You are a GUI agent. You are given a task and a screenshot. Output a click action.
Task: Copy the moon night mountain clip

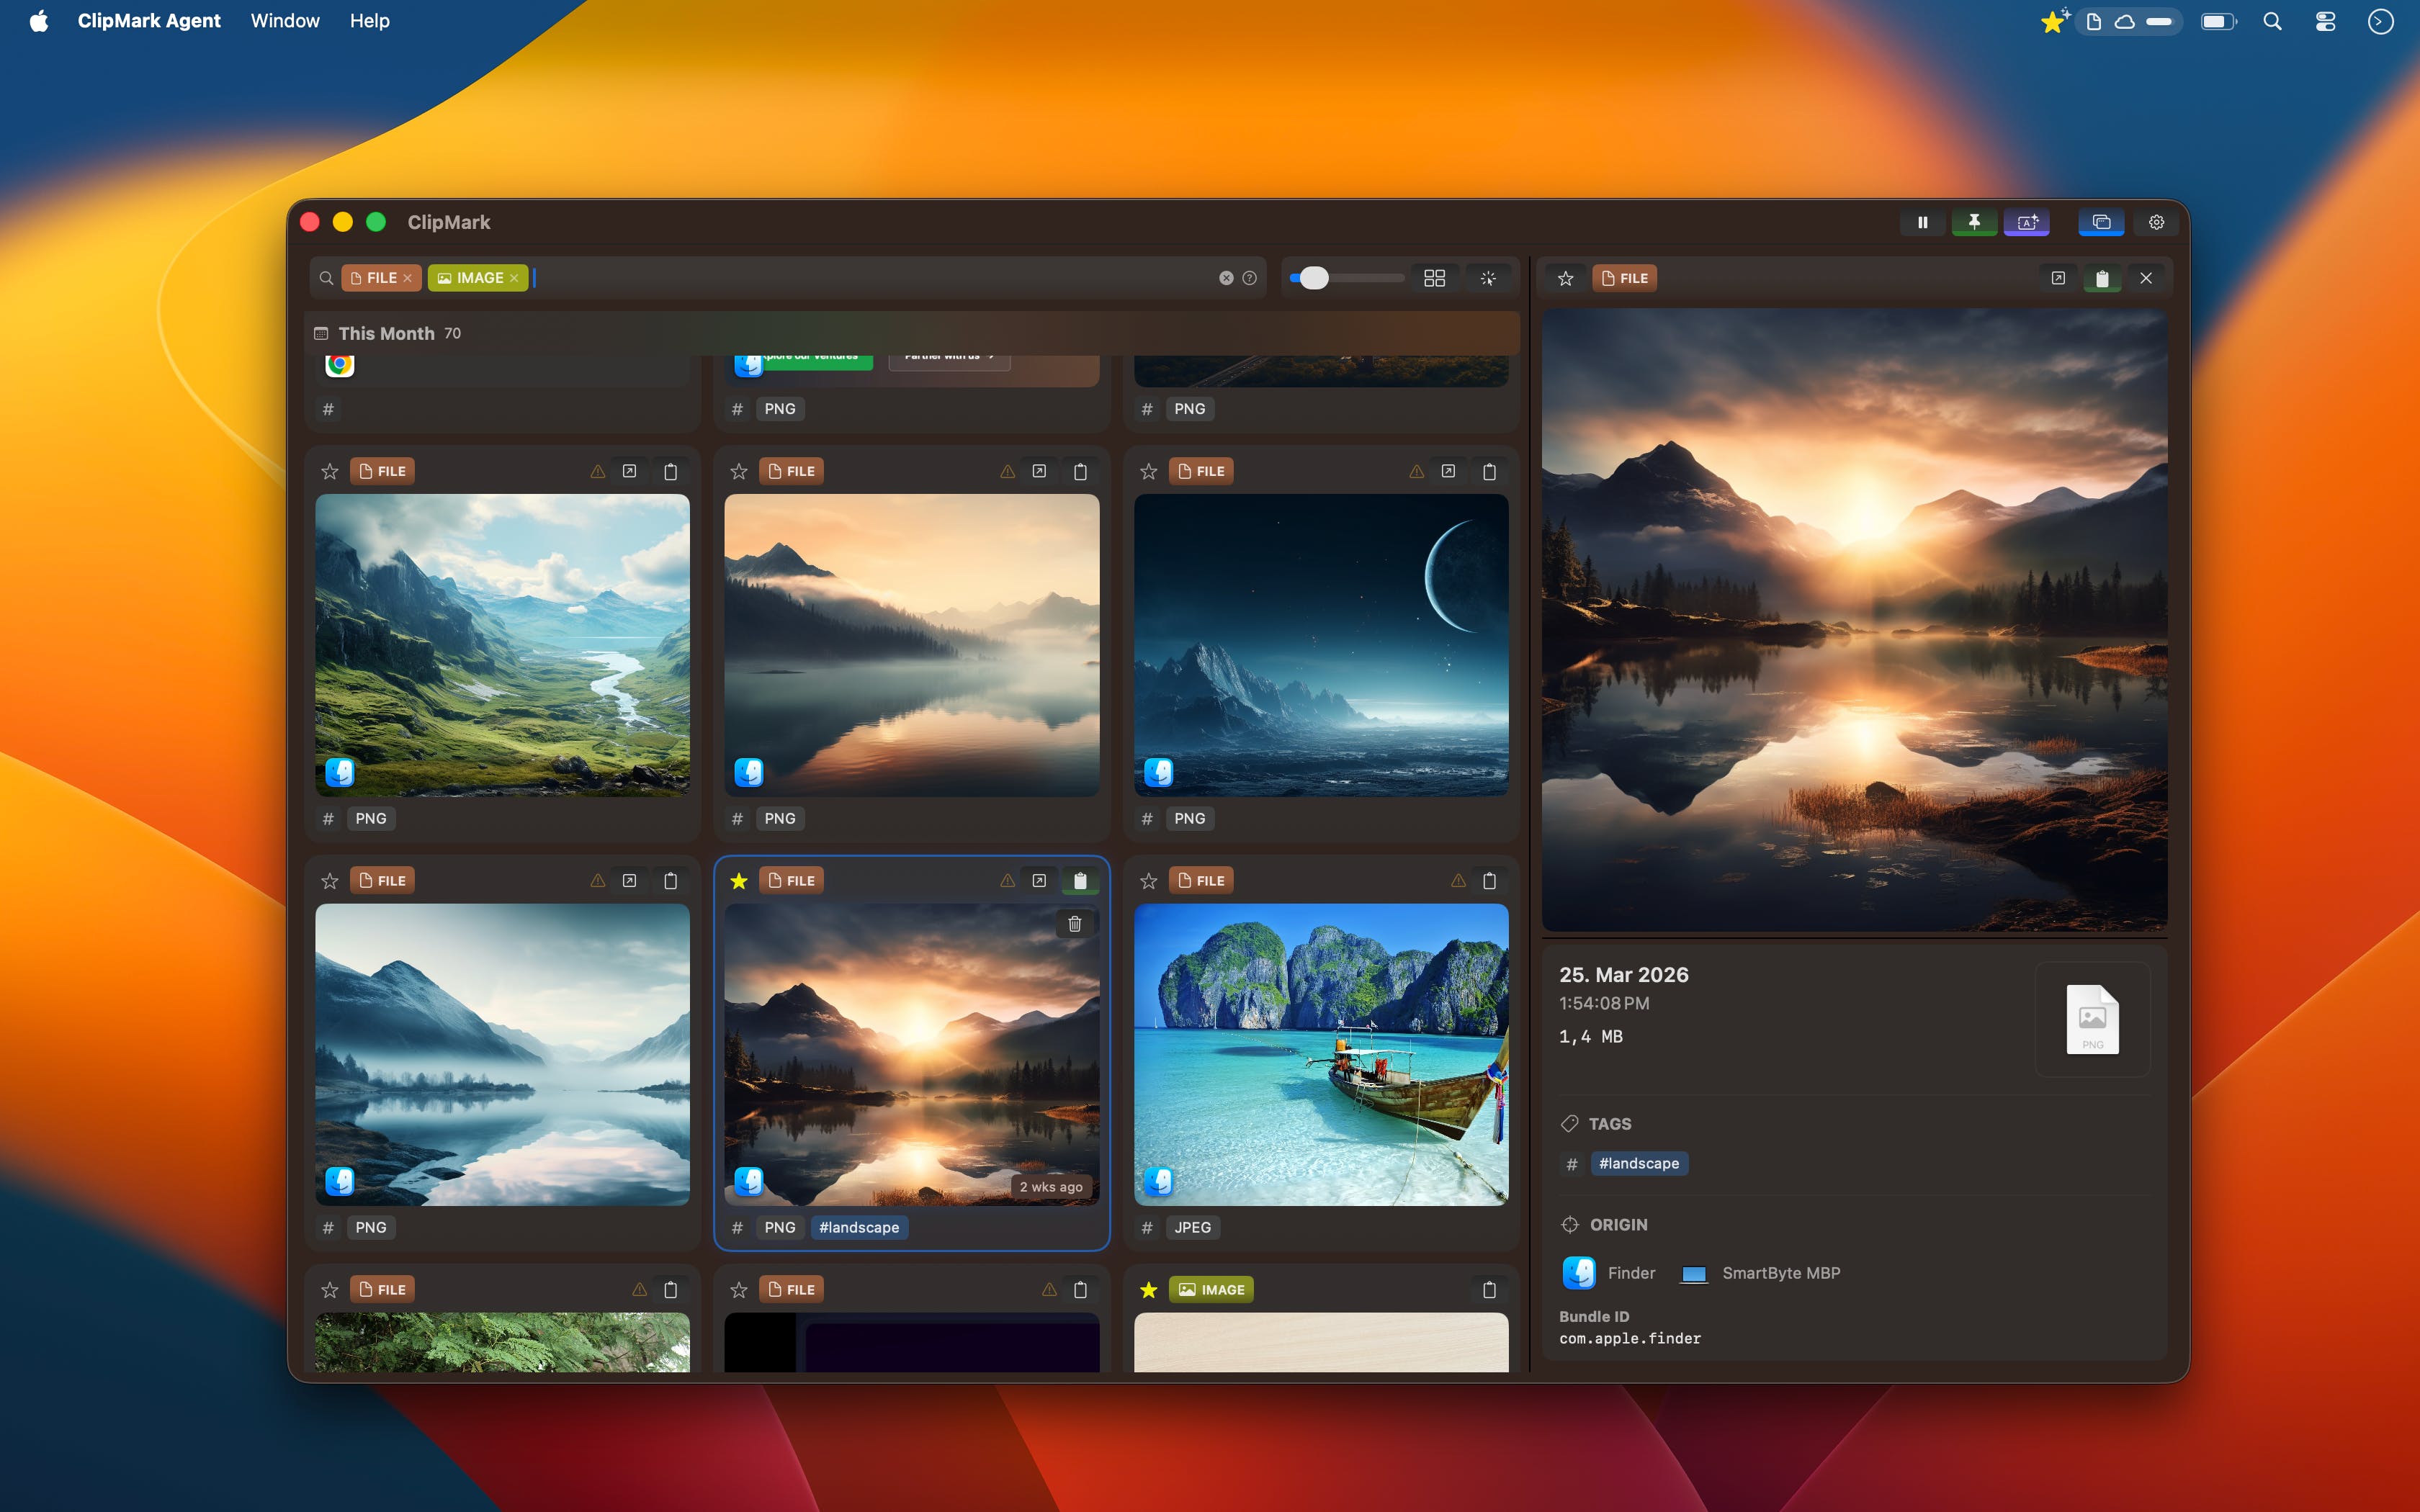[x=1489, y=471]
